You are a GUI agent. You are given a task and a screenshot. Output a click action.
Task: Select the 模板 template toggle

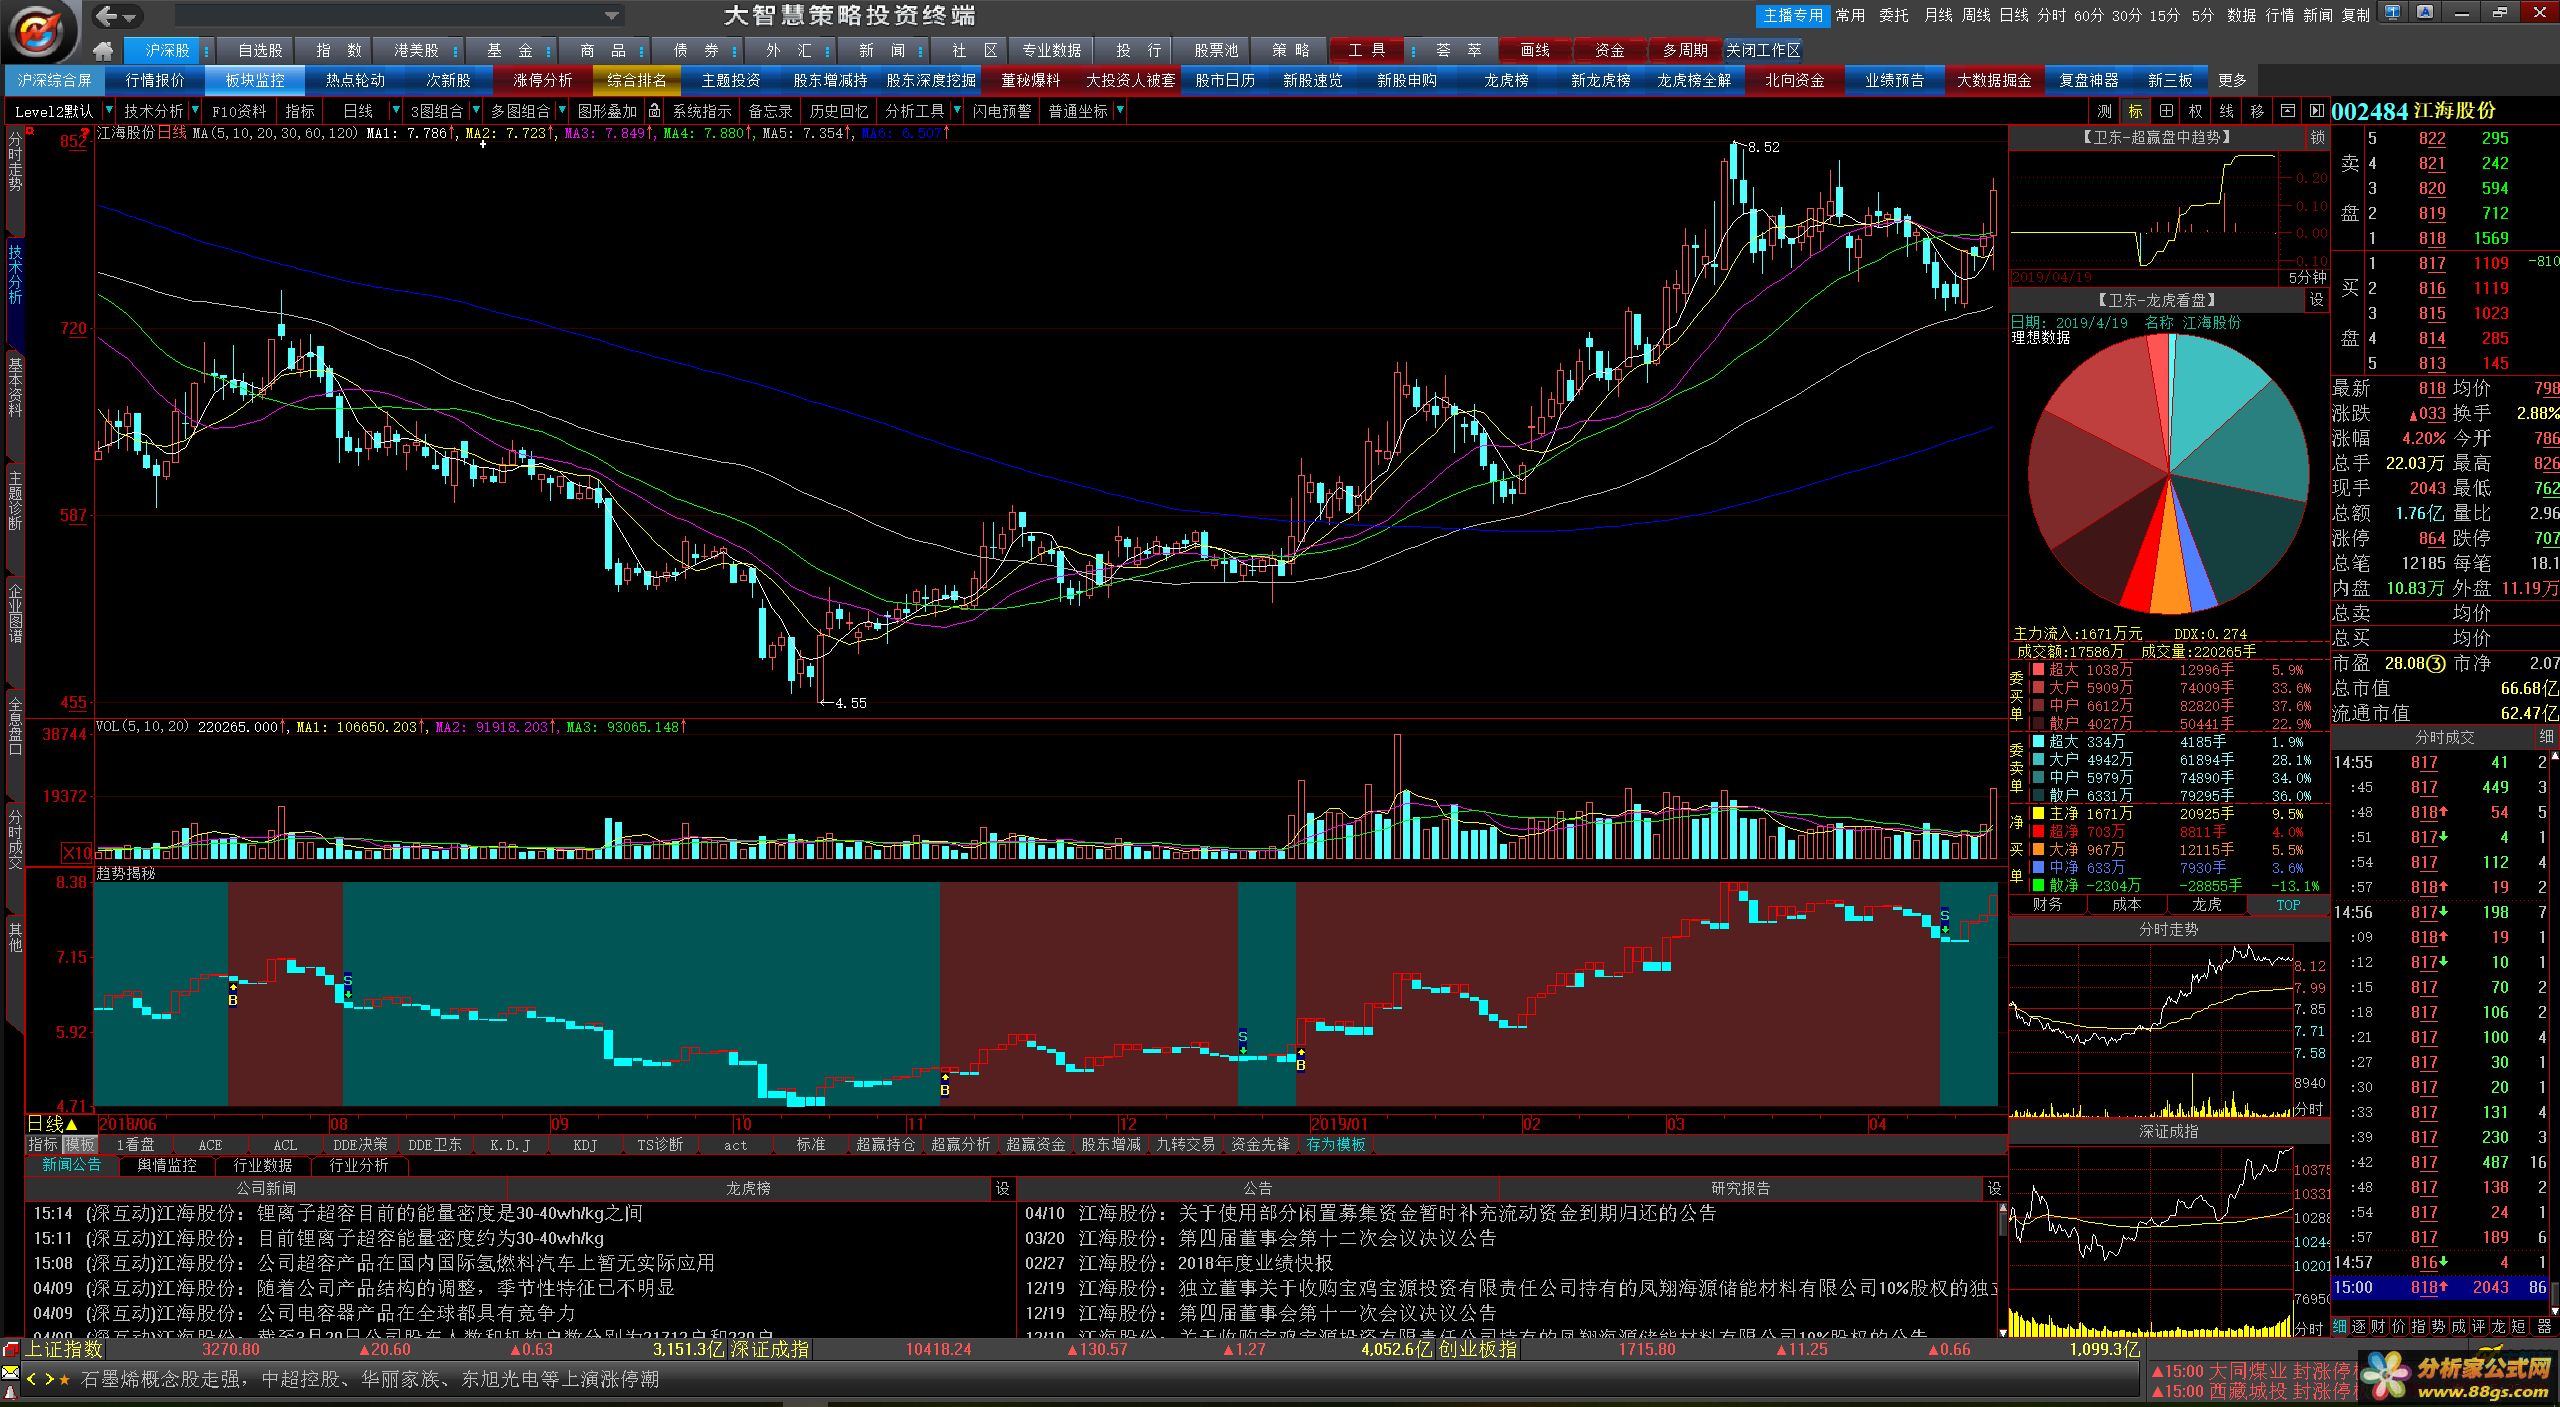click(78, 1144)
